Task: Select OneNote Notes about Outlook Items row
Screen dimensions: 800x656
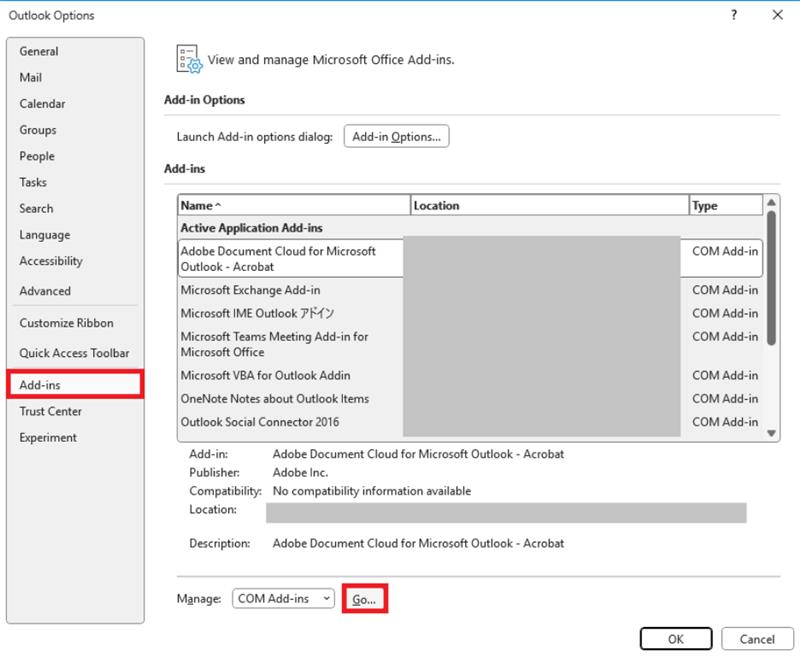Action: point(470,399)
